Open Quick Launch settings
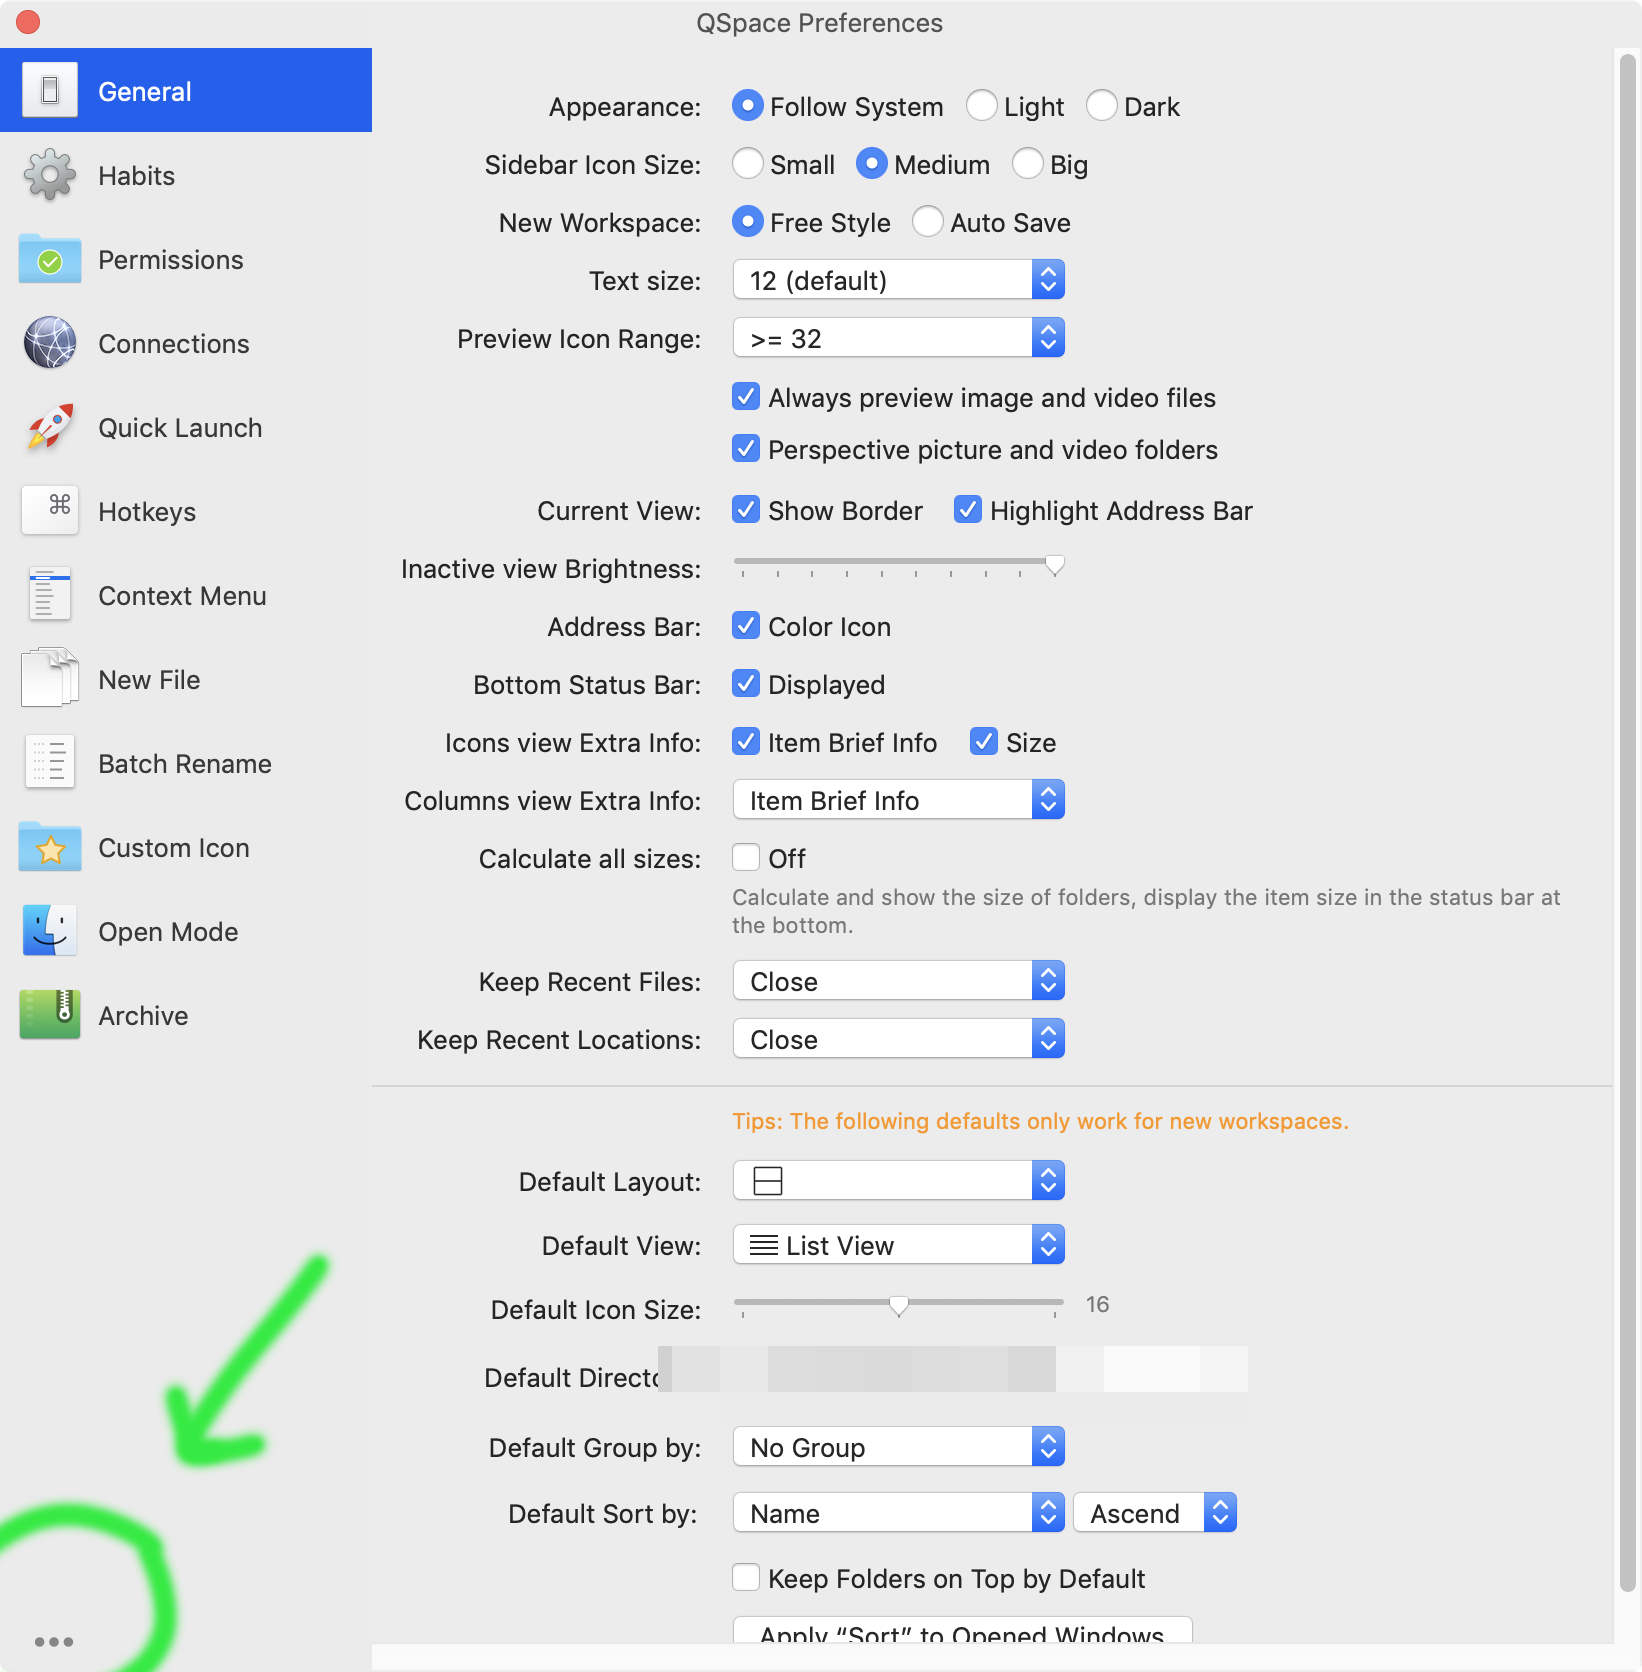Viewport: 1642px width, 1672px height. click(x=186, y=427)
